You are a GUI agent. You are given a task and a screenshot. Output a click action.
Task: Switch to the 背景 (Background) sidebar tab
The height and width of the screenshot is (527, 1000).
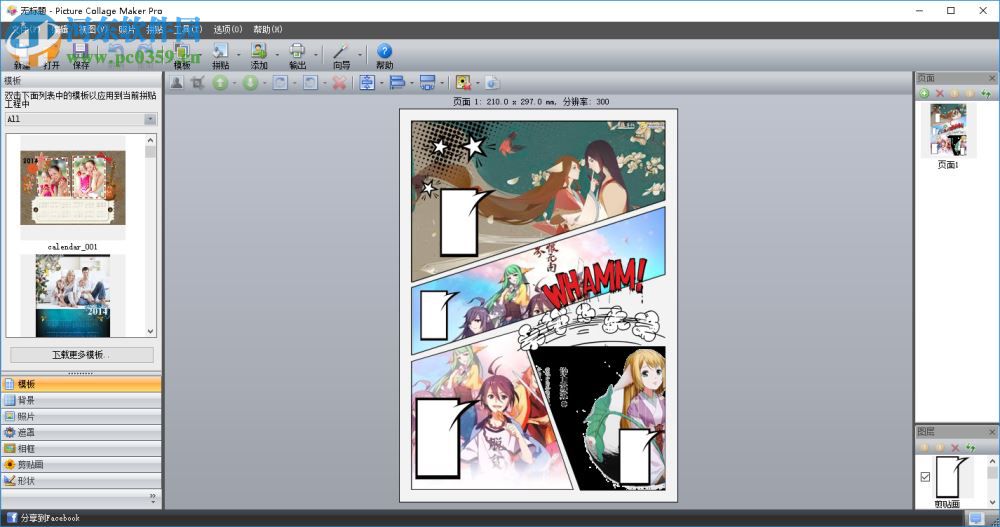click(81, 400)
